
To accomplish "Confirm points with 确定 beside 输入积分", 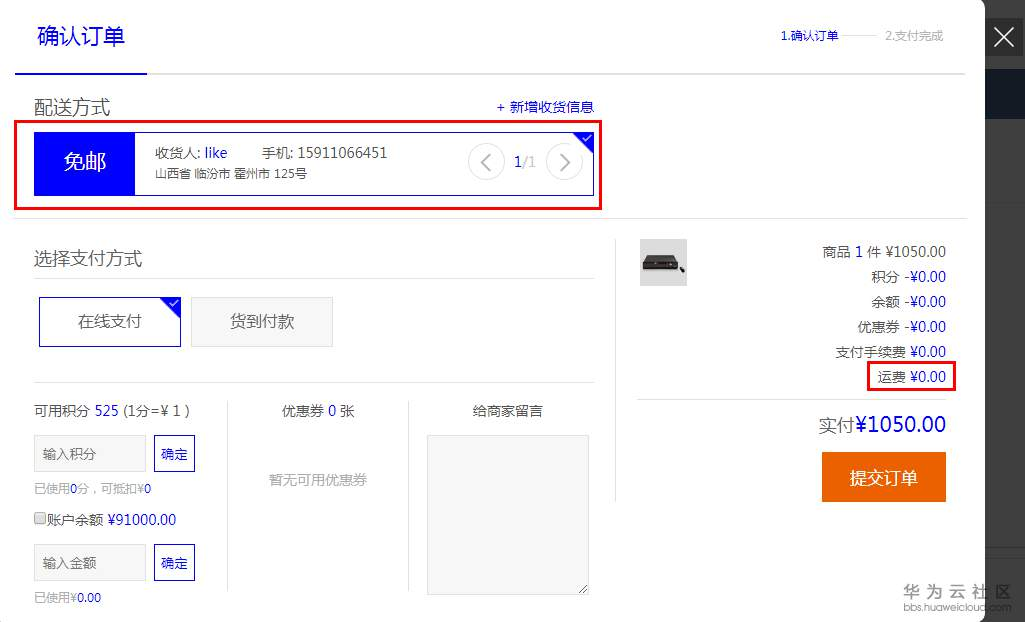I will [175, 453].
